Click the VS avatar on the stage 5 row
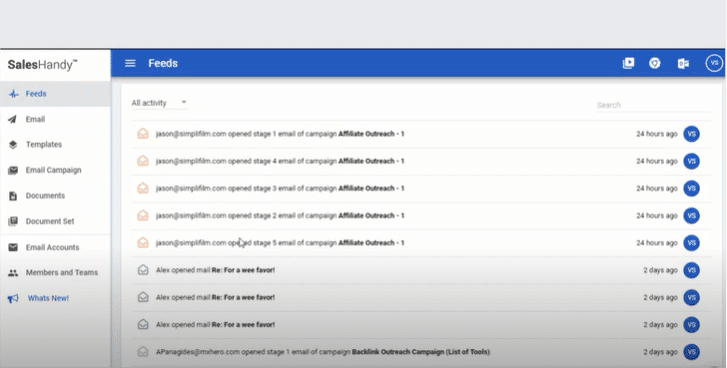Viewport: 727px width, 368px height. 691,243
